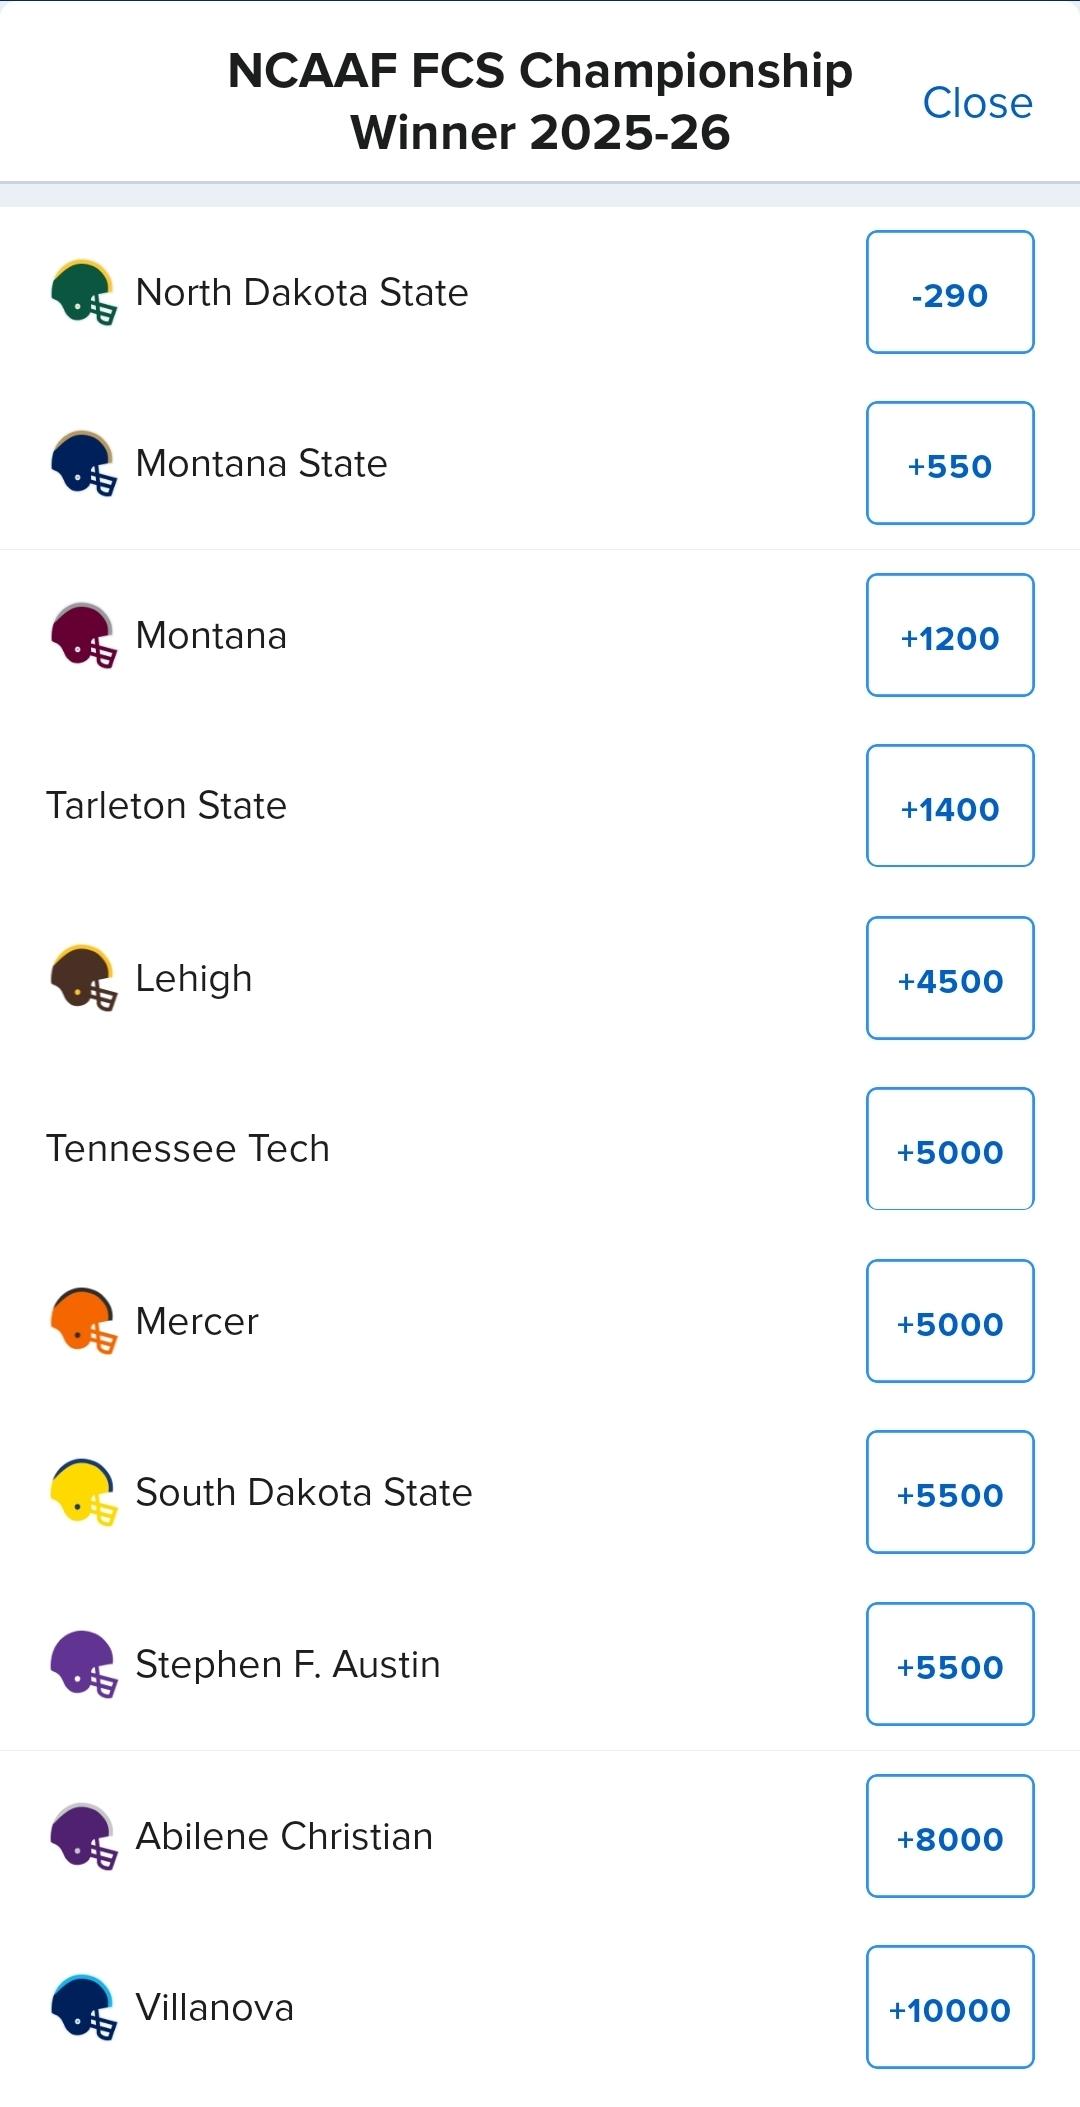Click North Dakota State green helmet icon

[83, 292]
